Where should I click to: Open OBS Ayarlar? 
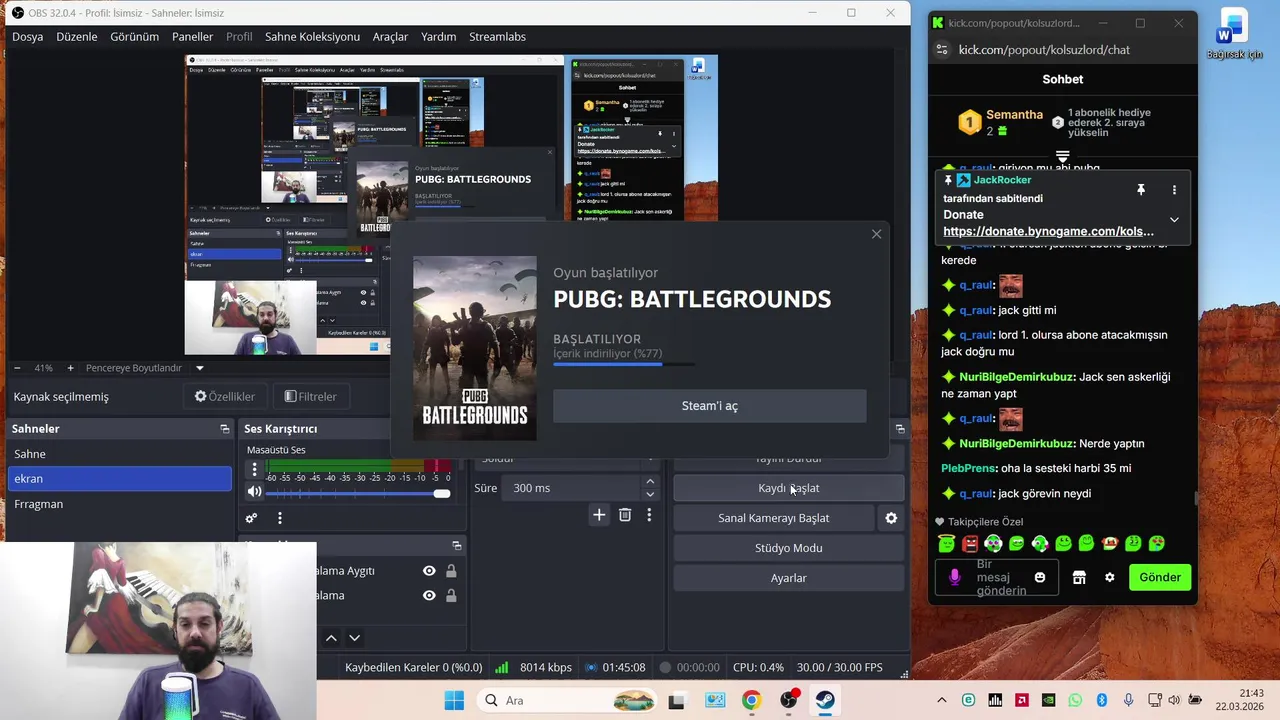(x=788, y=578)
